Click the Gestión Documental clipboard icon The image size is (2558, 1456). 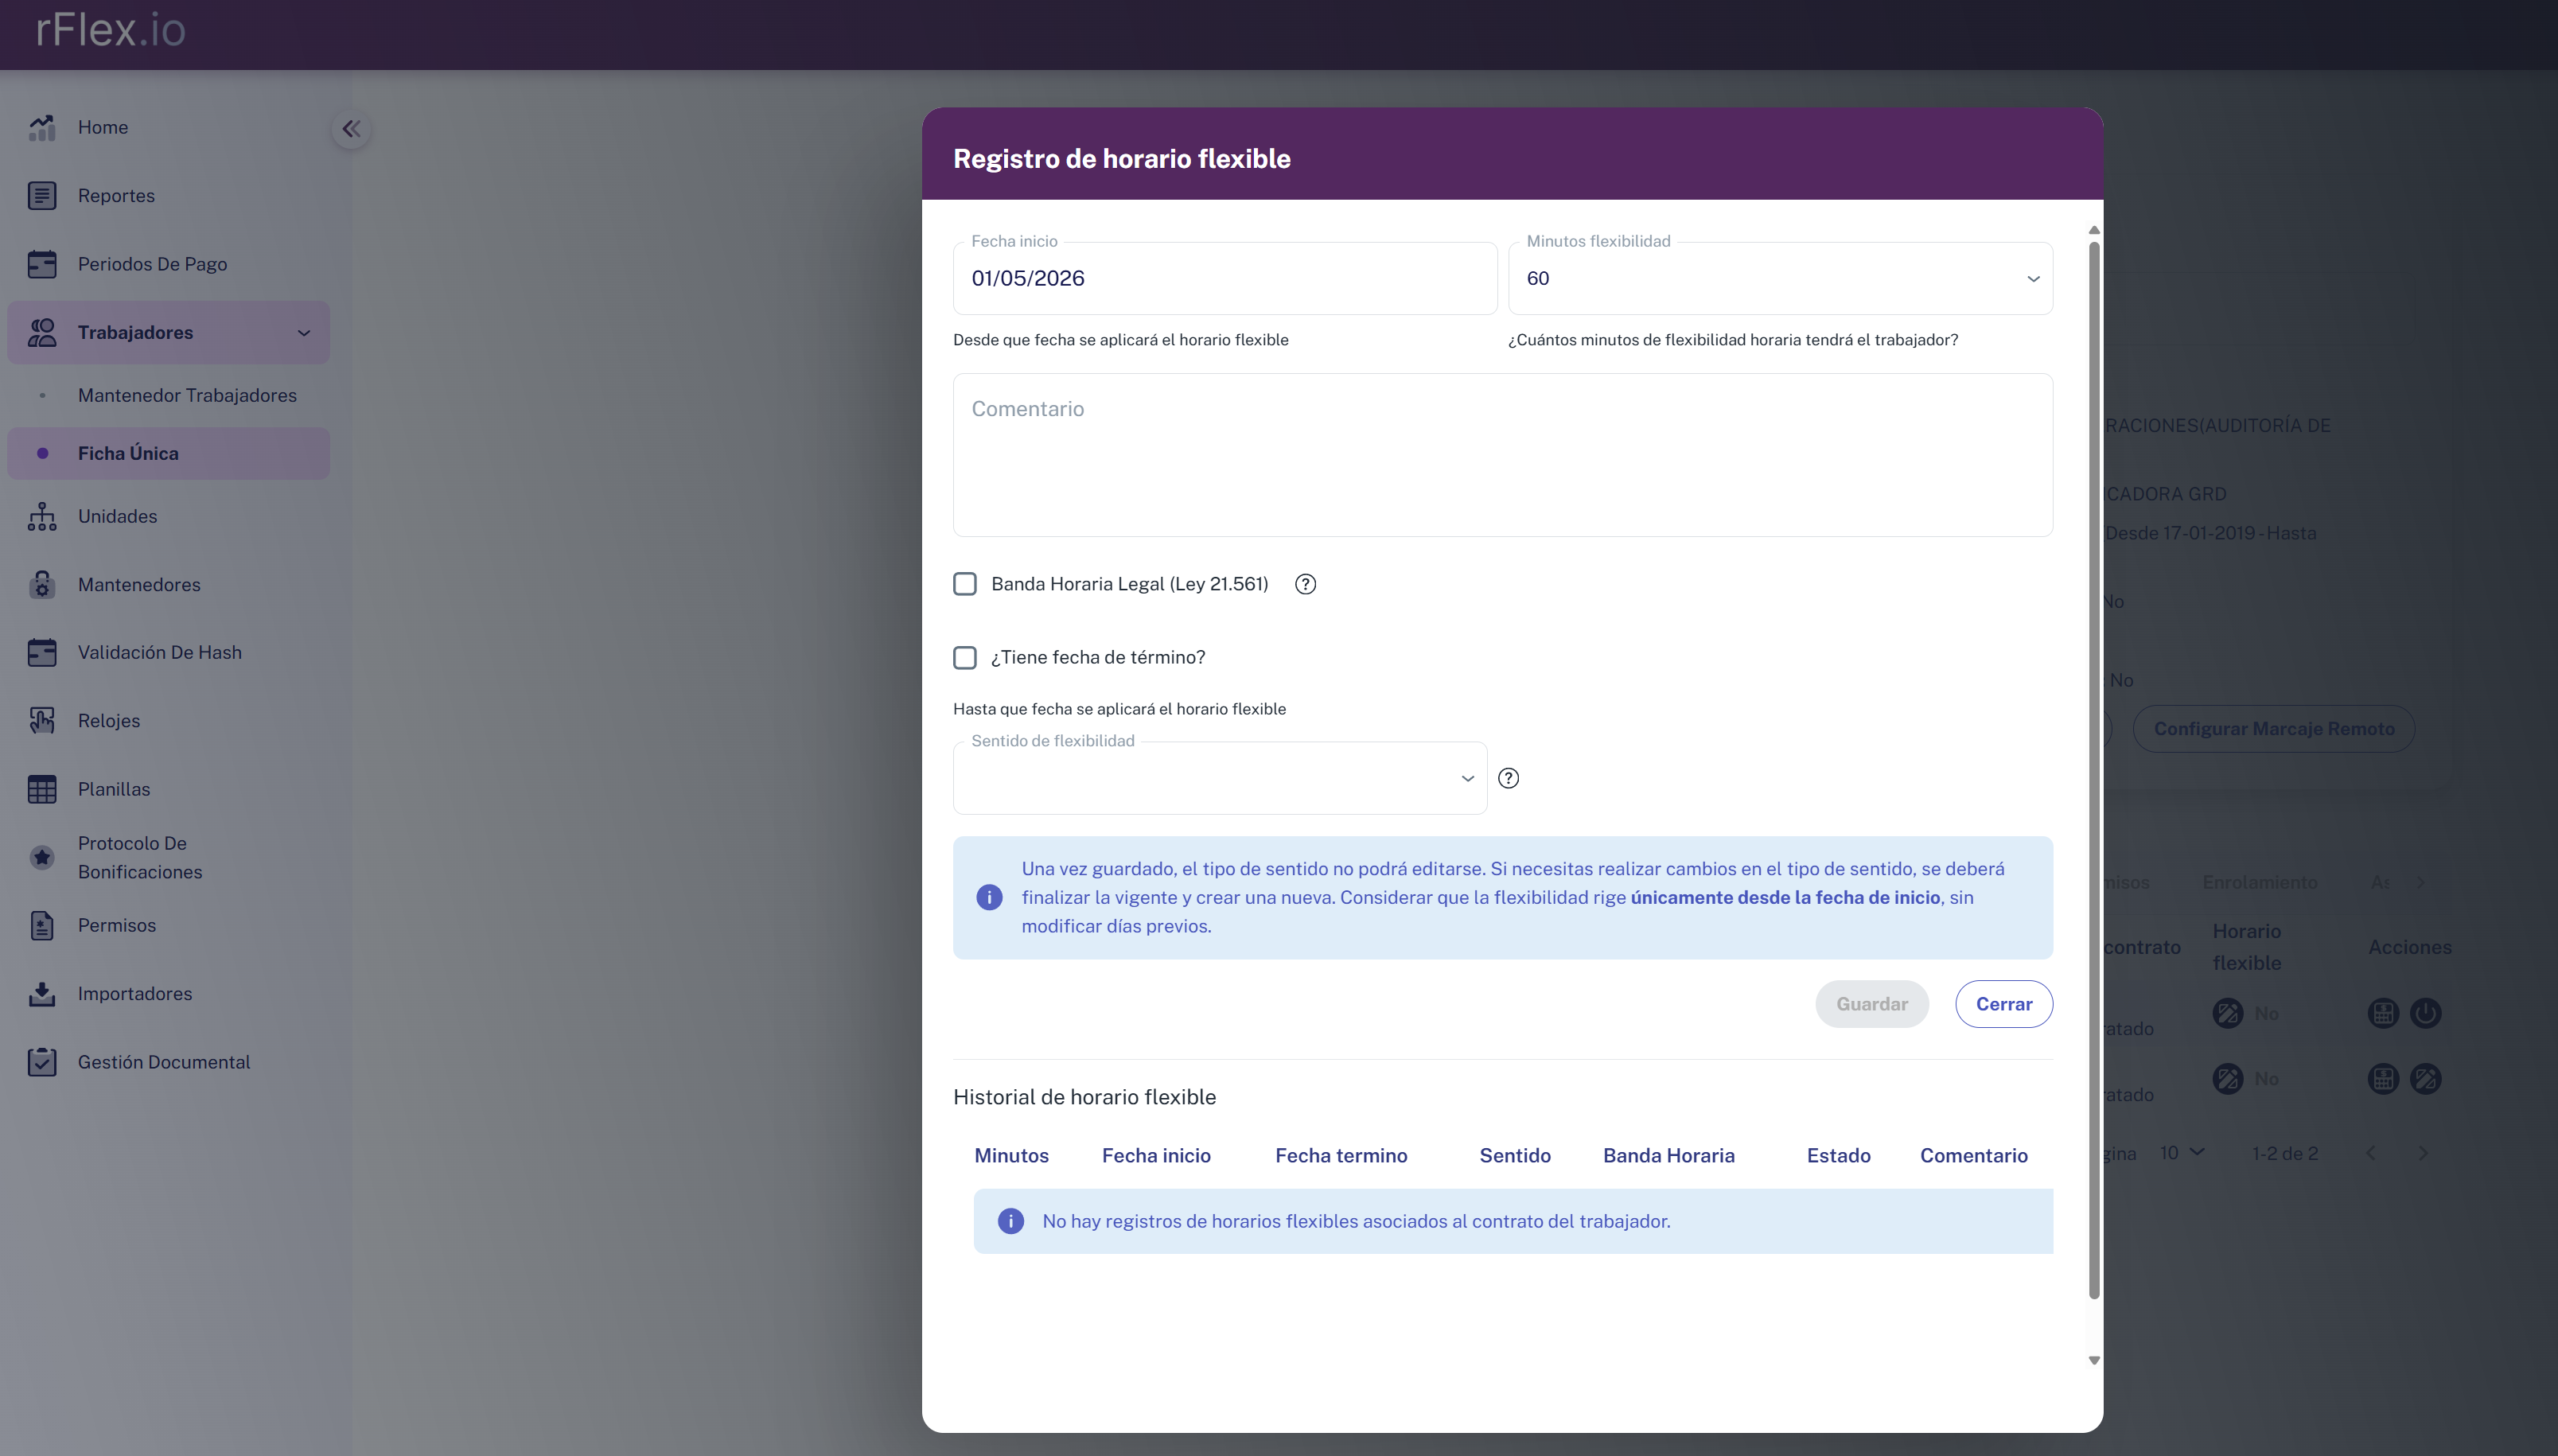click(42, 1062)
